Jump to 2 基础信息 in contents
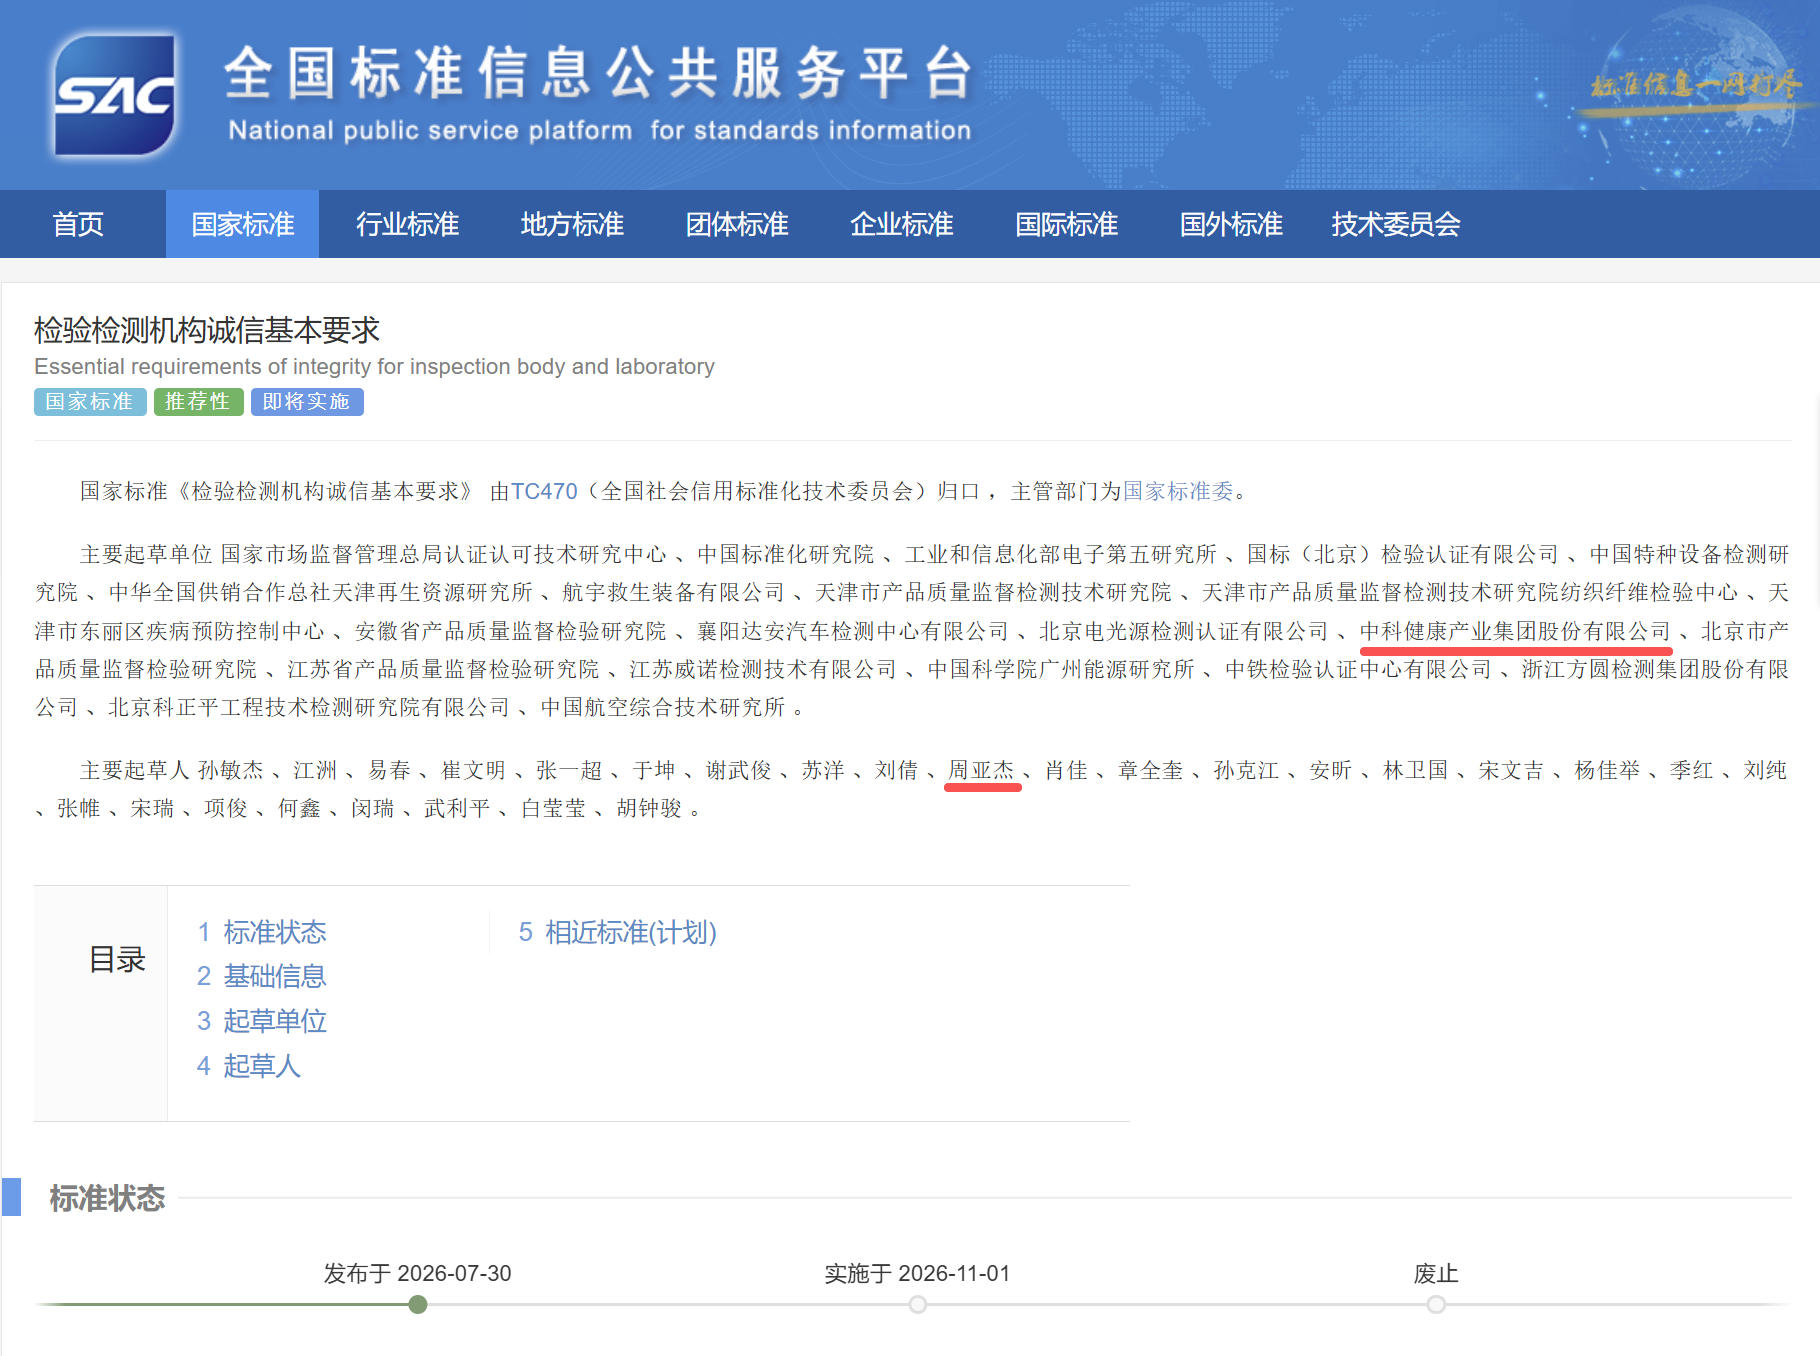1820x1356 pixels. pyautogui.click(x=262, y=976)
